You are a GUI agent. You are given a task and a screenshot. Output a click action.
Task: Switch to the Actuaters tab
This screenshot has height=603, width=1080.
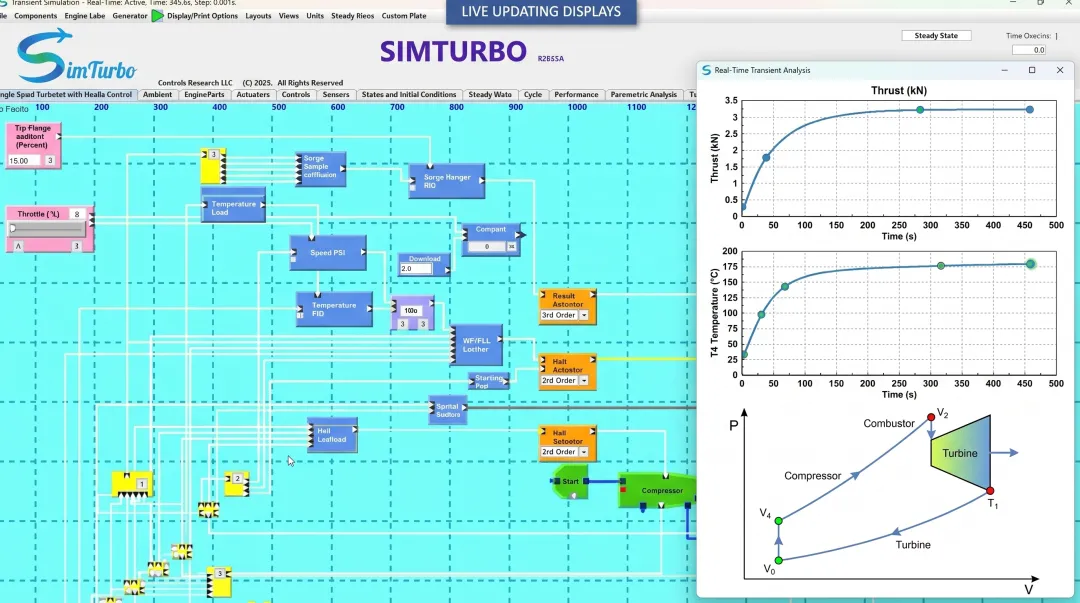(253, 94)
